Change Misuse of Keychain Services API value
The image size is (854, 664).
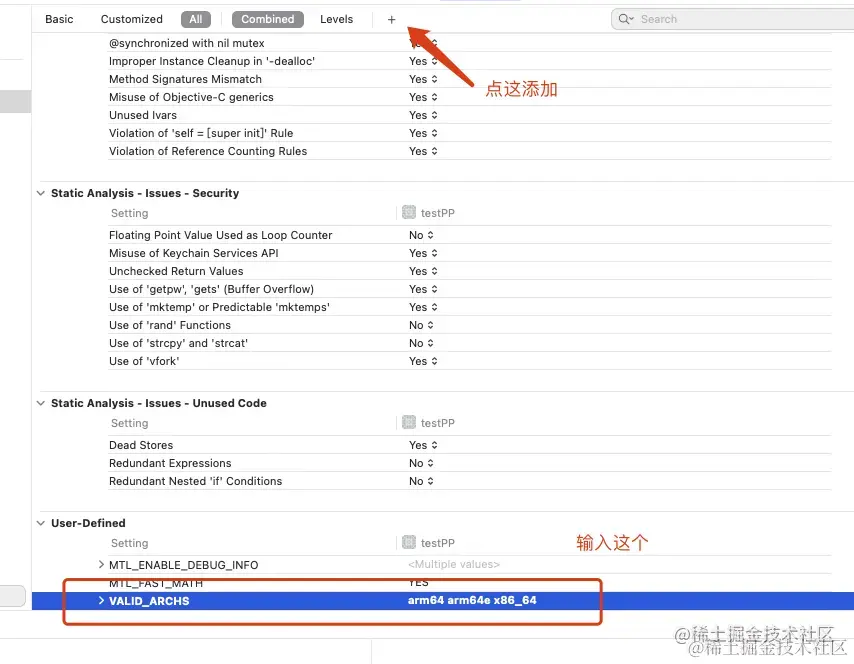tap(423, 253)
